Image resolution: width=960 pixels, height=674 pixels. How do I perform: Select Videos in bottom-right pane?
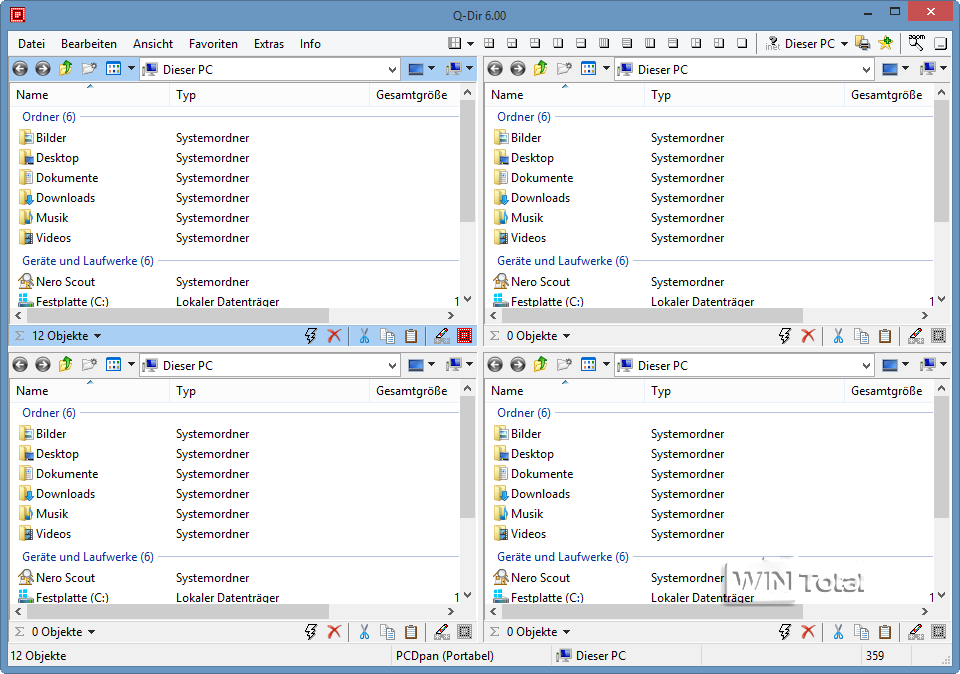(x=528, y=534)
